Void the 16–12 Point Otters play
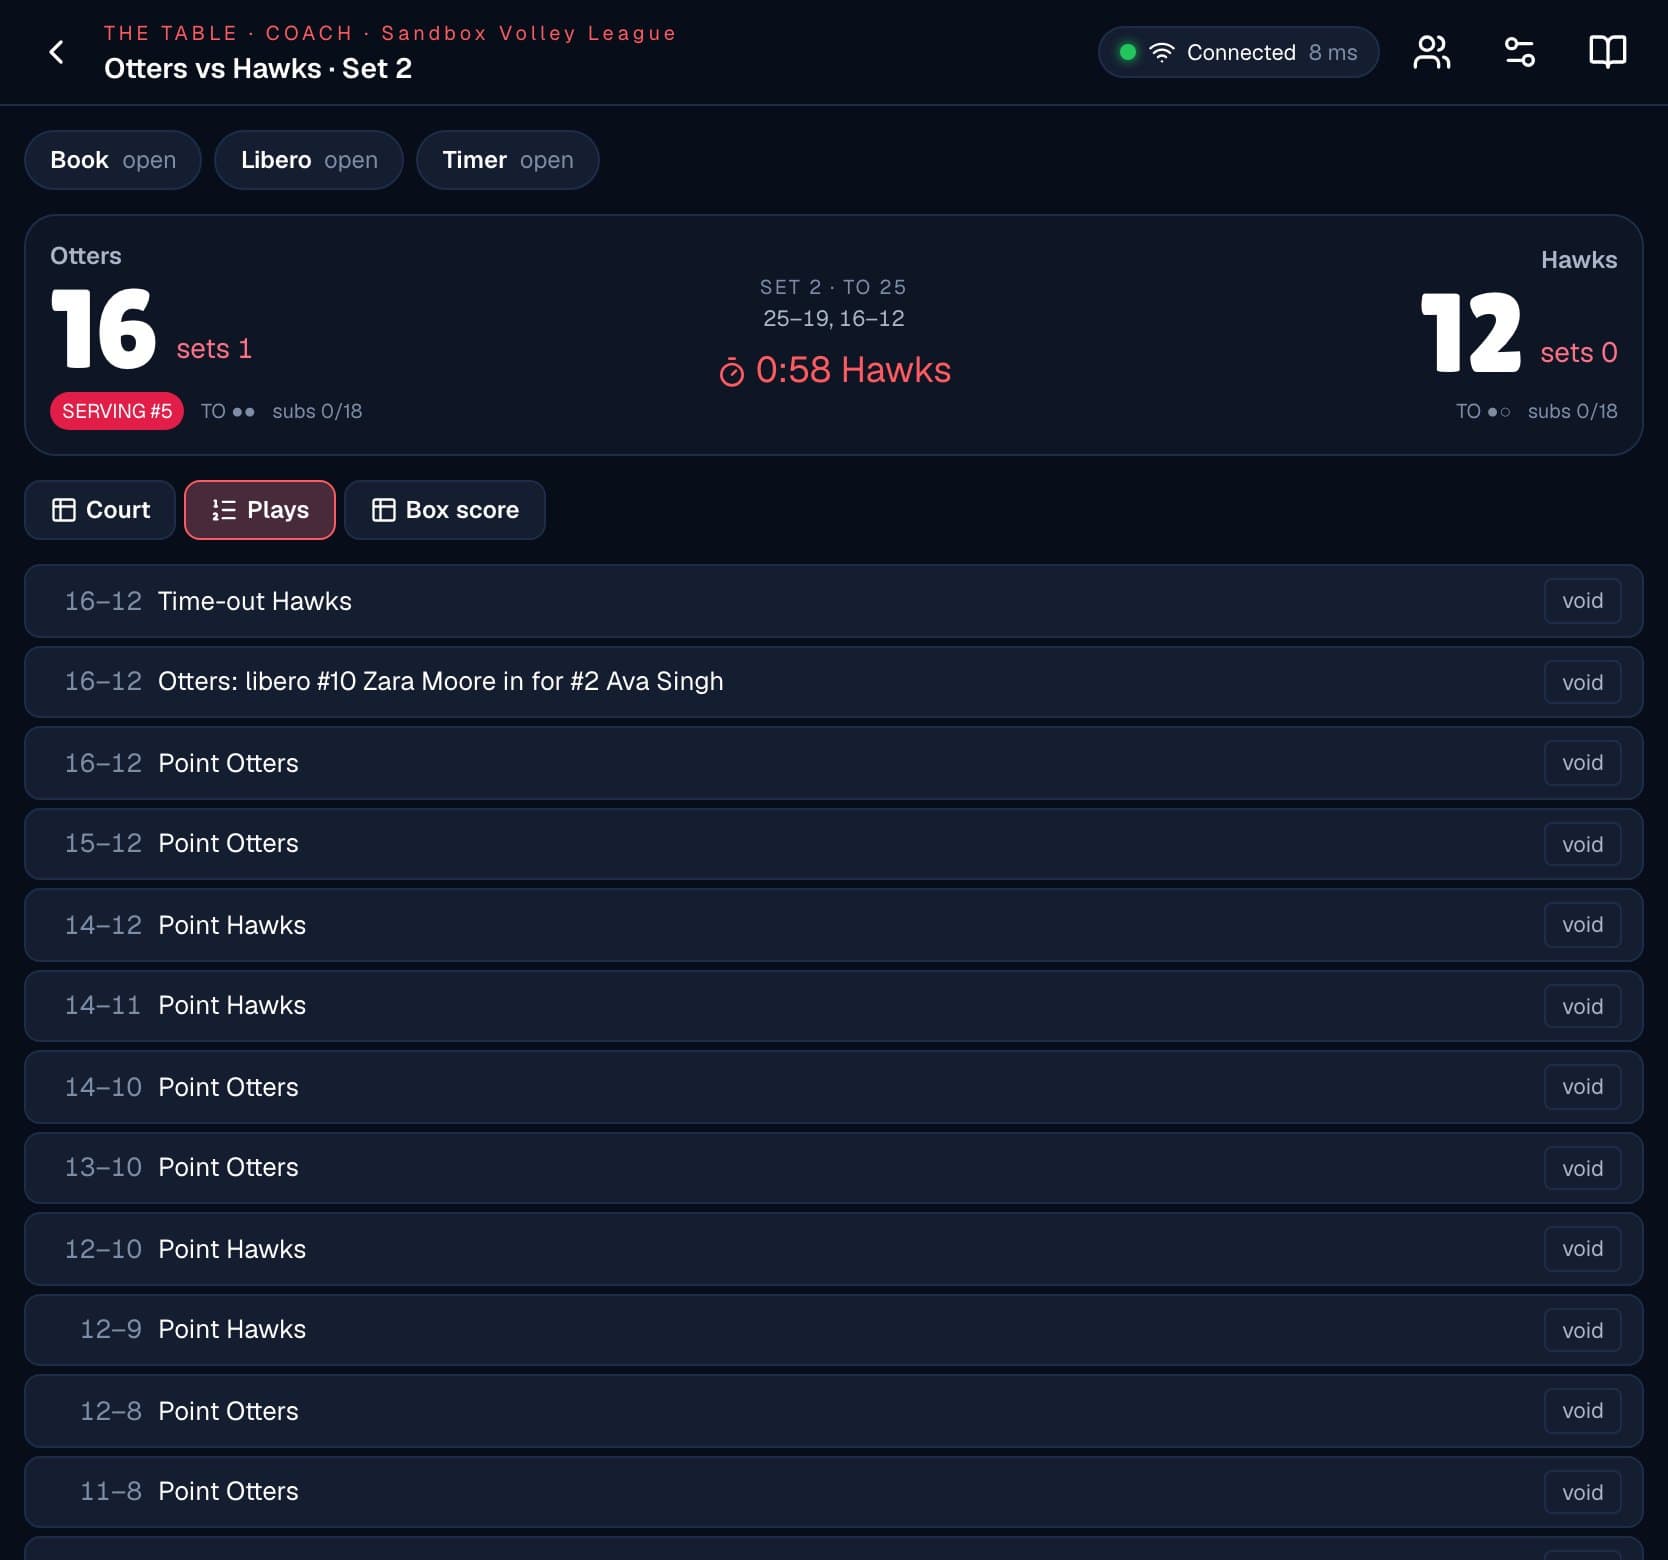1668x1560 pixels. [x=1582, y=763]
